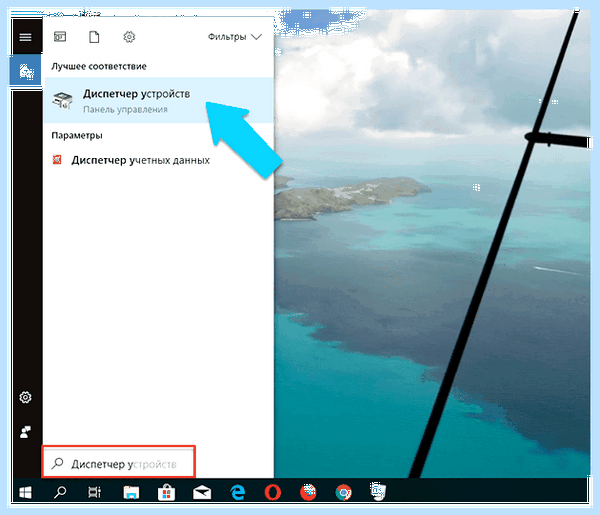Click the Параметры section heading
The image size is (600, 515).
point(77,135)
